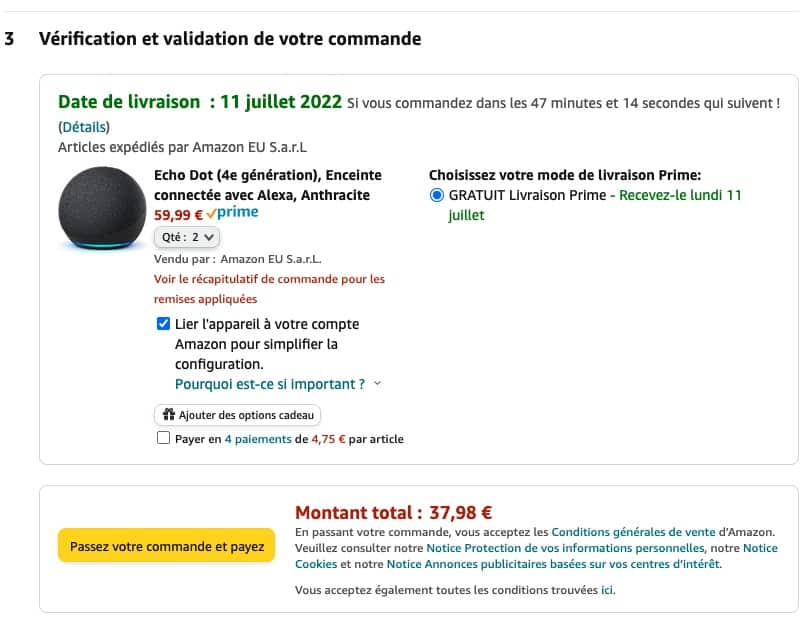Uncheck 'Lier l'appareil à votre compte' checkbox
Viewport: 810px width, 623px height.
tap(163, 324)
